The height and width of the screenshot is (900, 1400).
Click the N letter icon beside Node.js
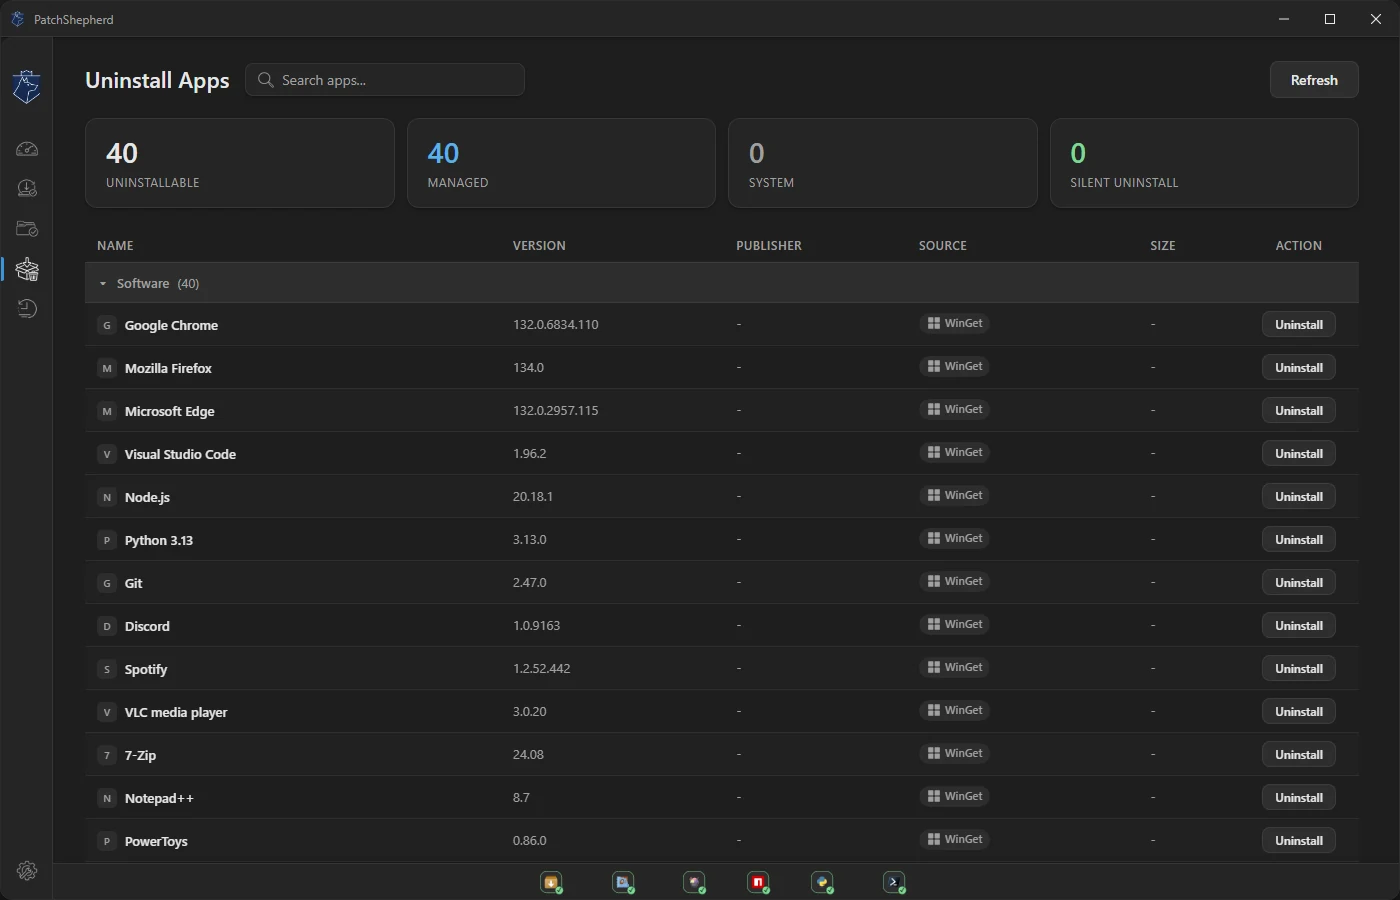107,497
